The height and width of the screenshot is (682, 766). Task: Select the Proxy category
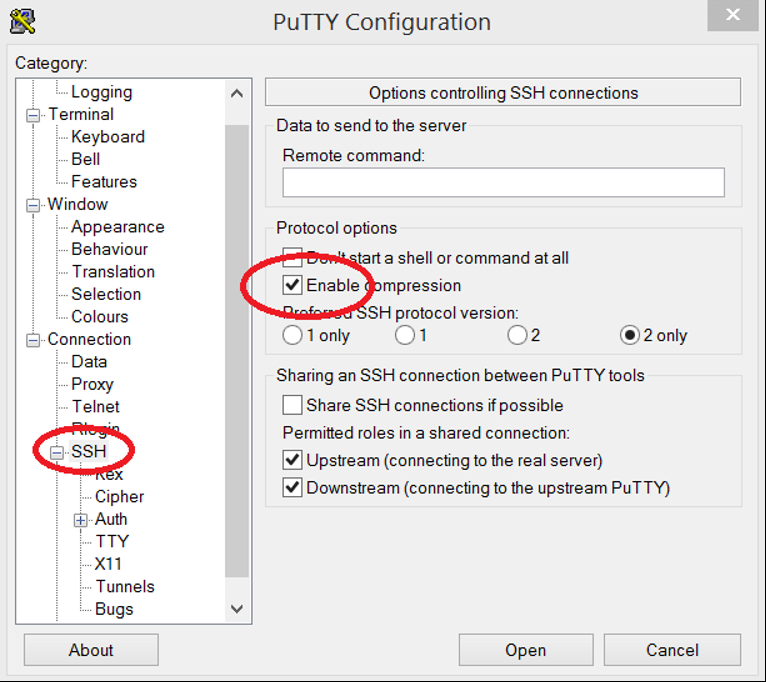(x=92, y=384)
